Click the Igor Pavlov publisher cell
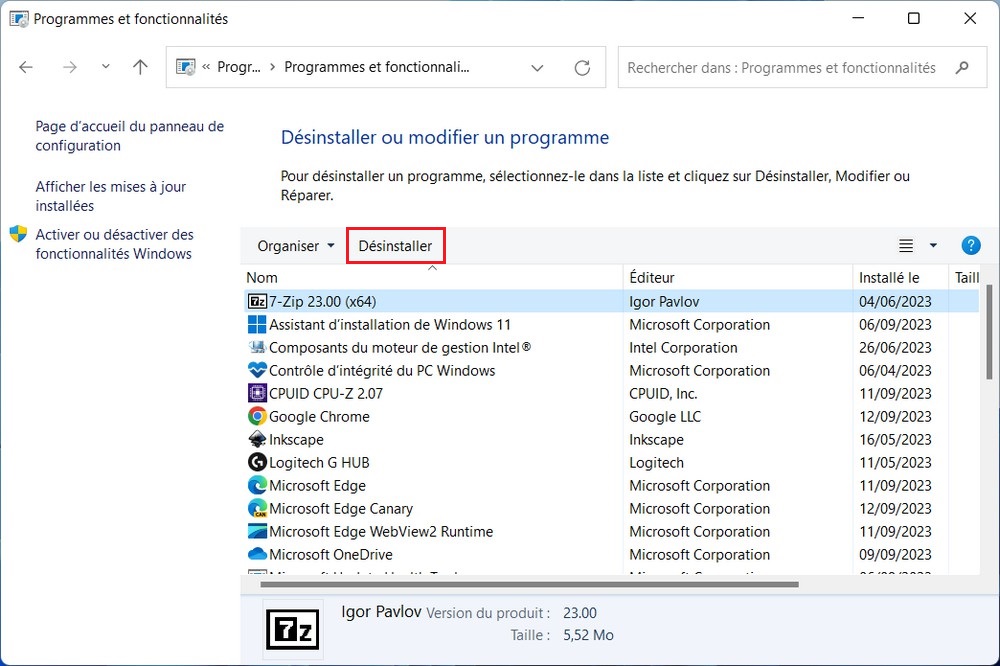This screenshot has width=1000, height=666. (x=664, y=301)
